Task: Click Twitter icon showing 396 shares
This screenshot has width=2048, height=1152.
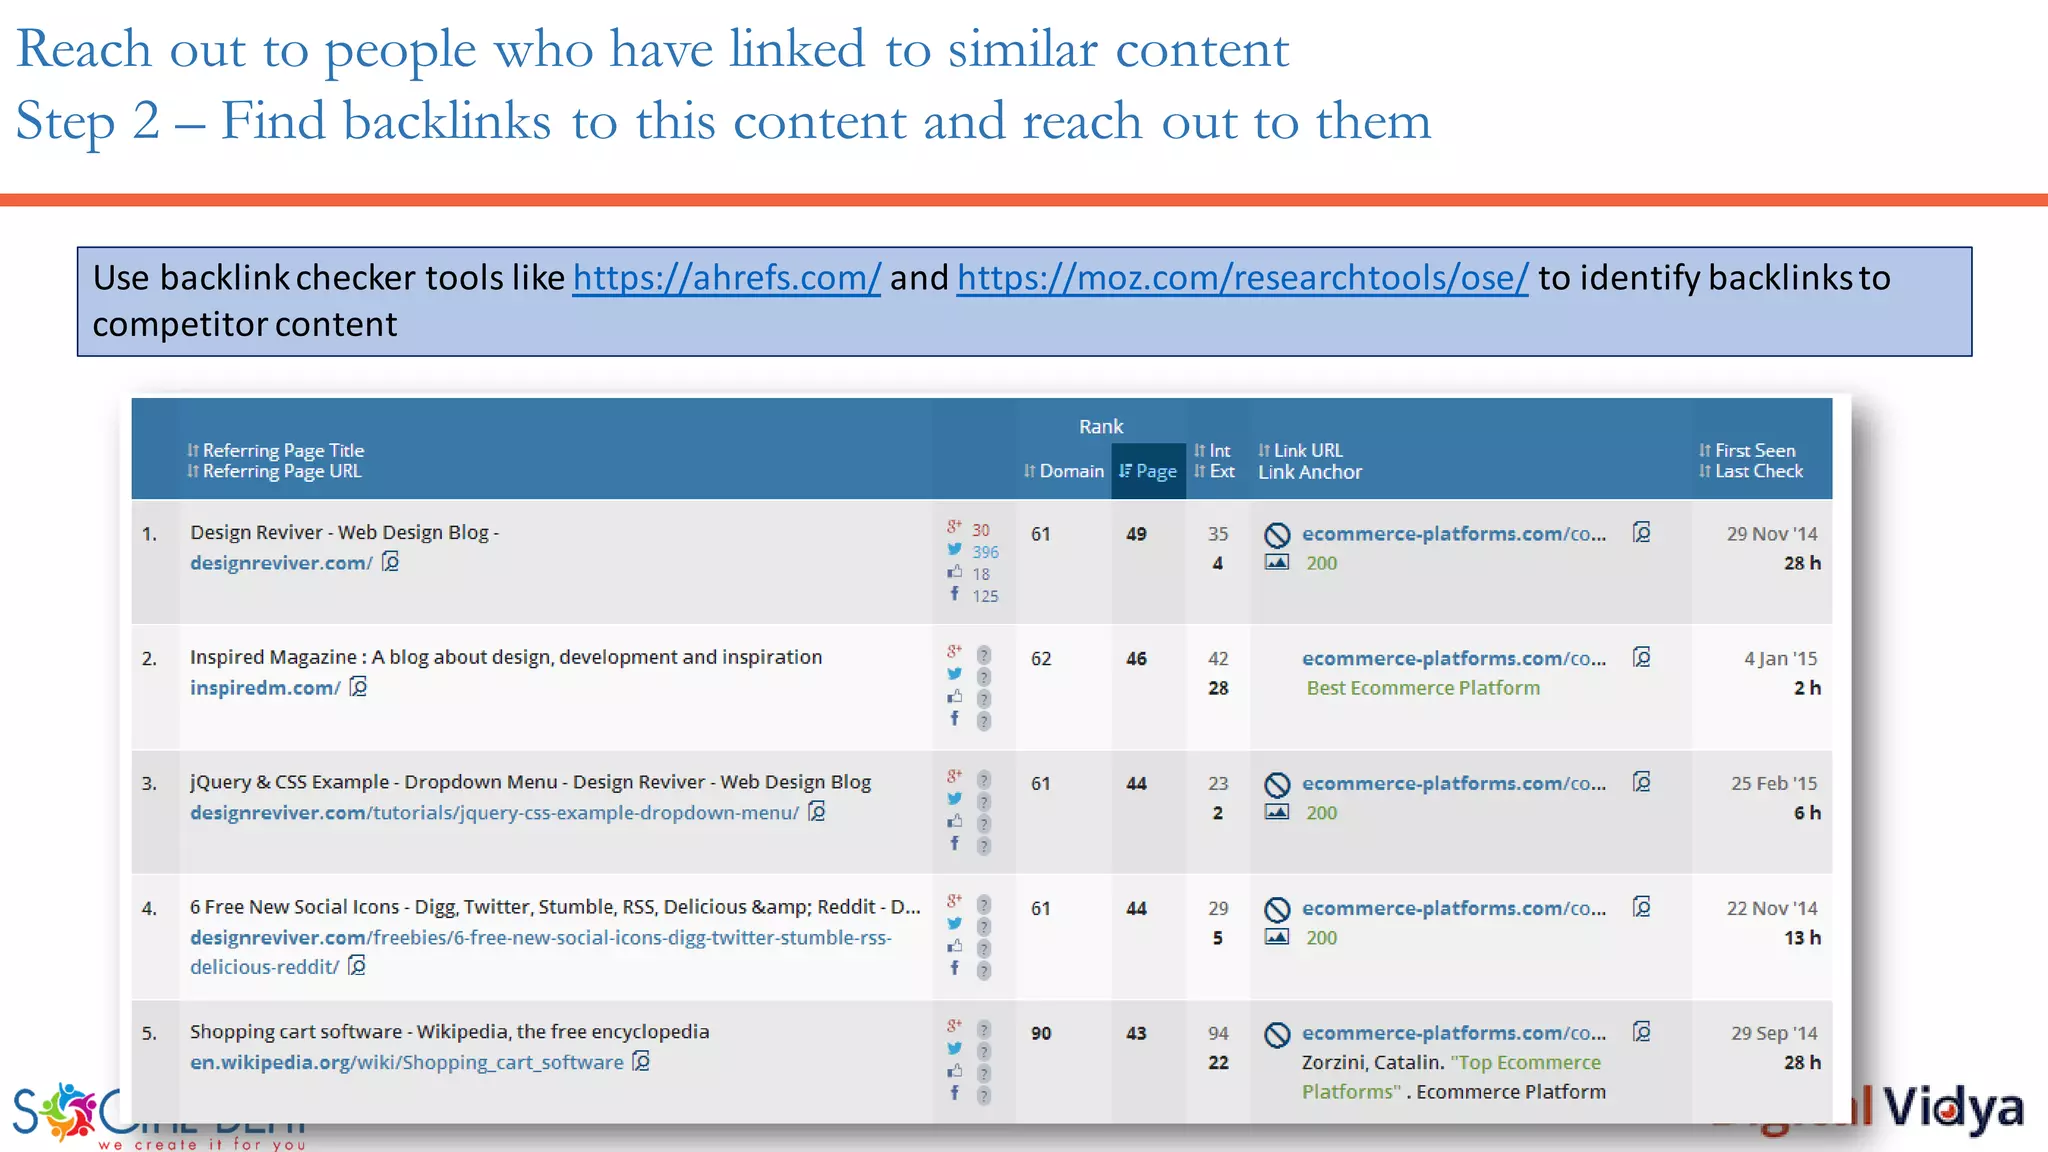Action: 954,550
